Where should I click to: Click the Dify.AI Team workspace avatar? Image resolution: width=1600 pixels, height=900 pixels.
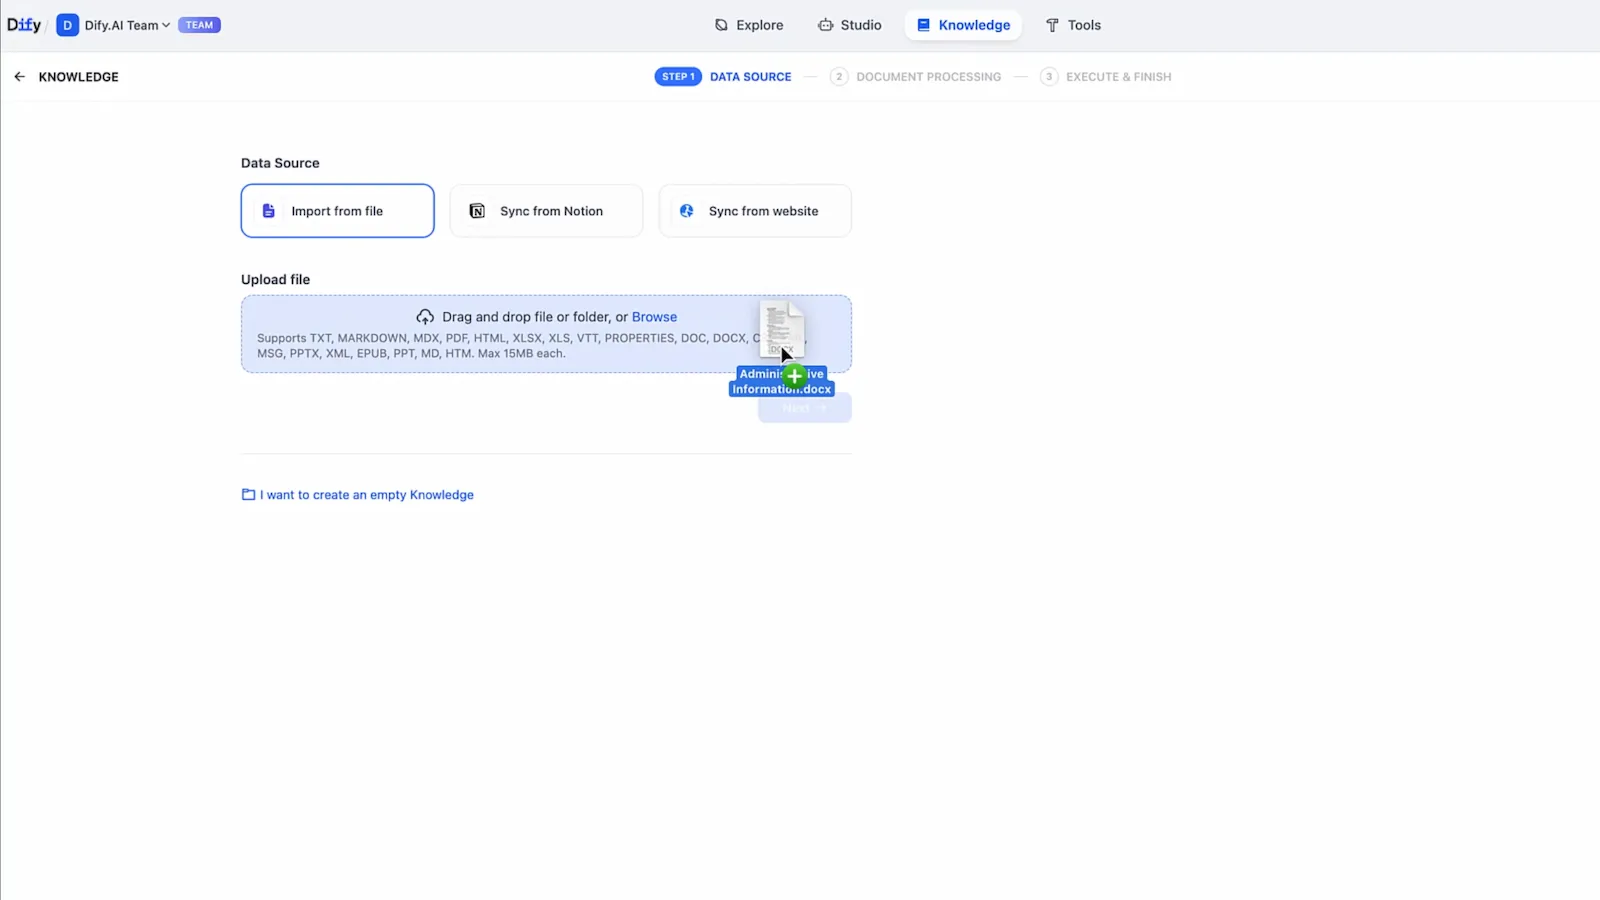click(x=67, y=25)
